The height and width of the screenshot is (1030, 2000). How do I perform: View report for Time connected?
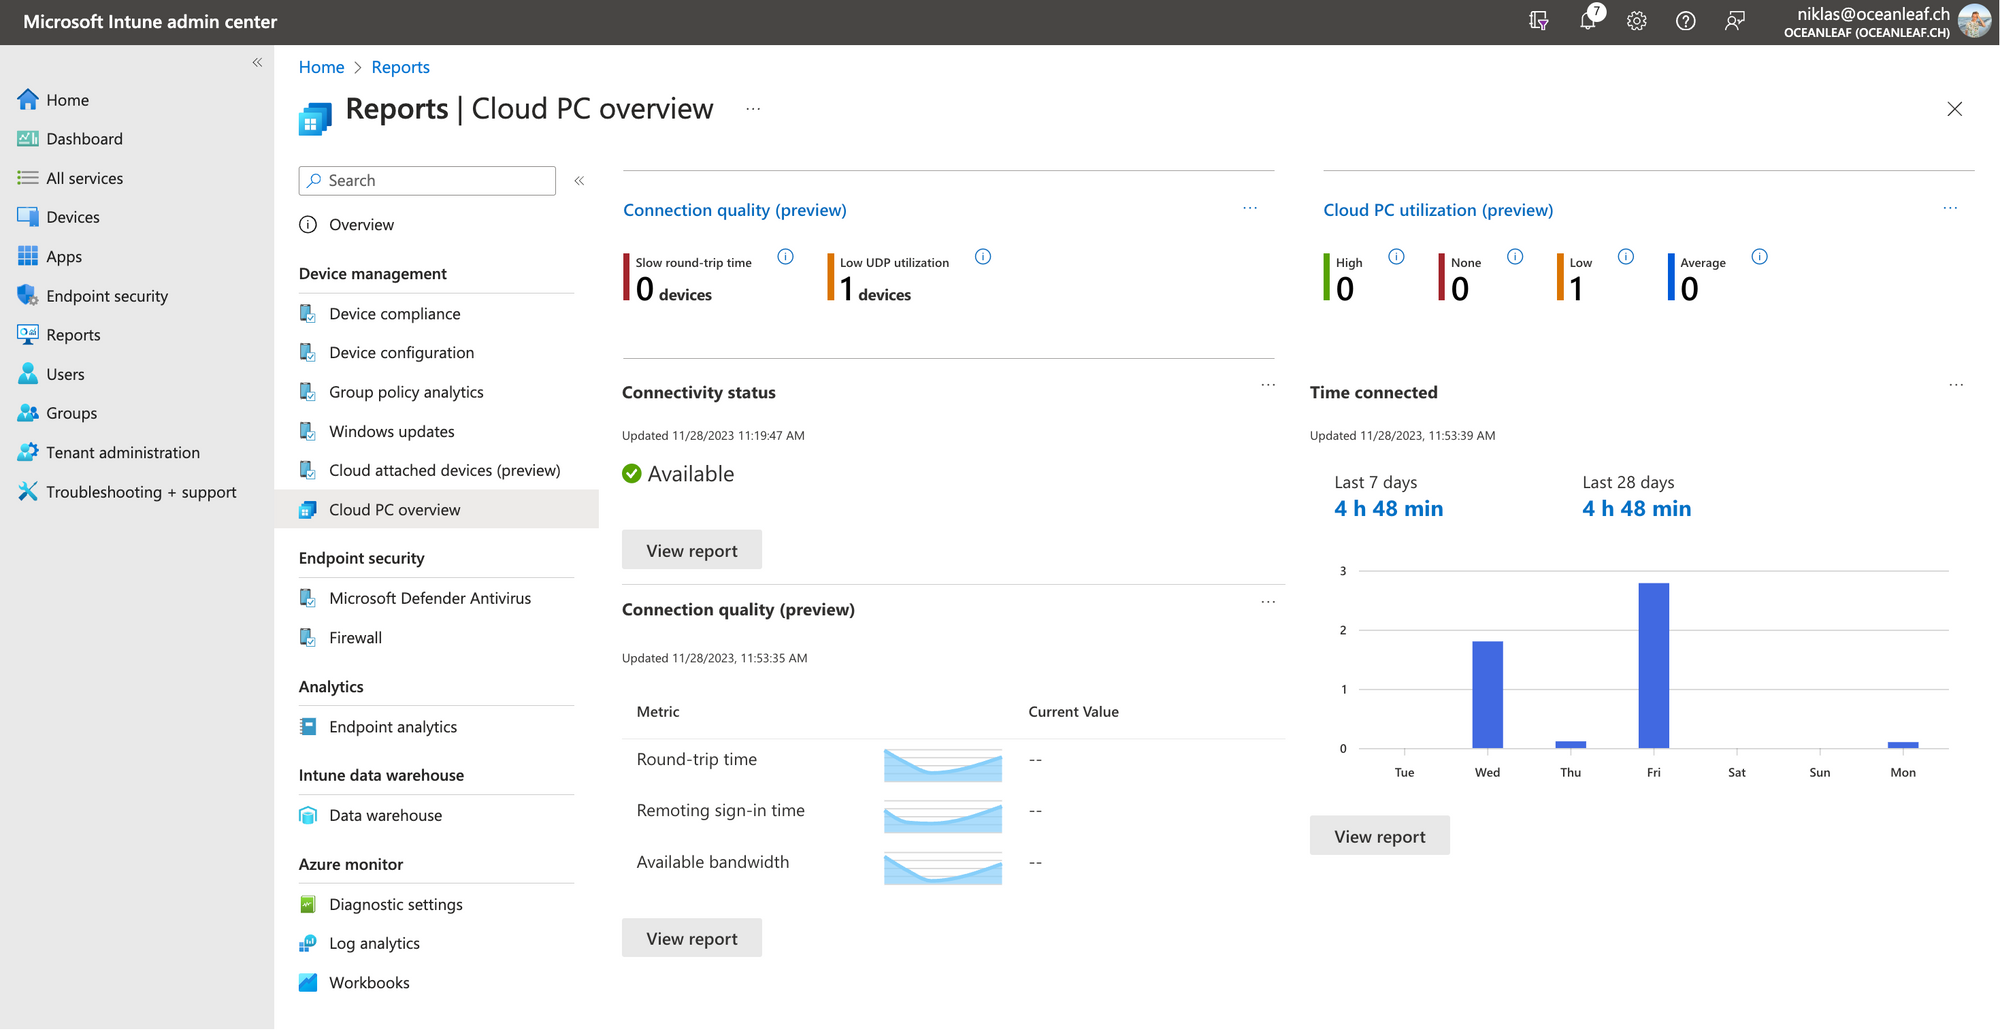tap(1380, 836)
